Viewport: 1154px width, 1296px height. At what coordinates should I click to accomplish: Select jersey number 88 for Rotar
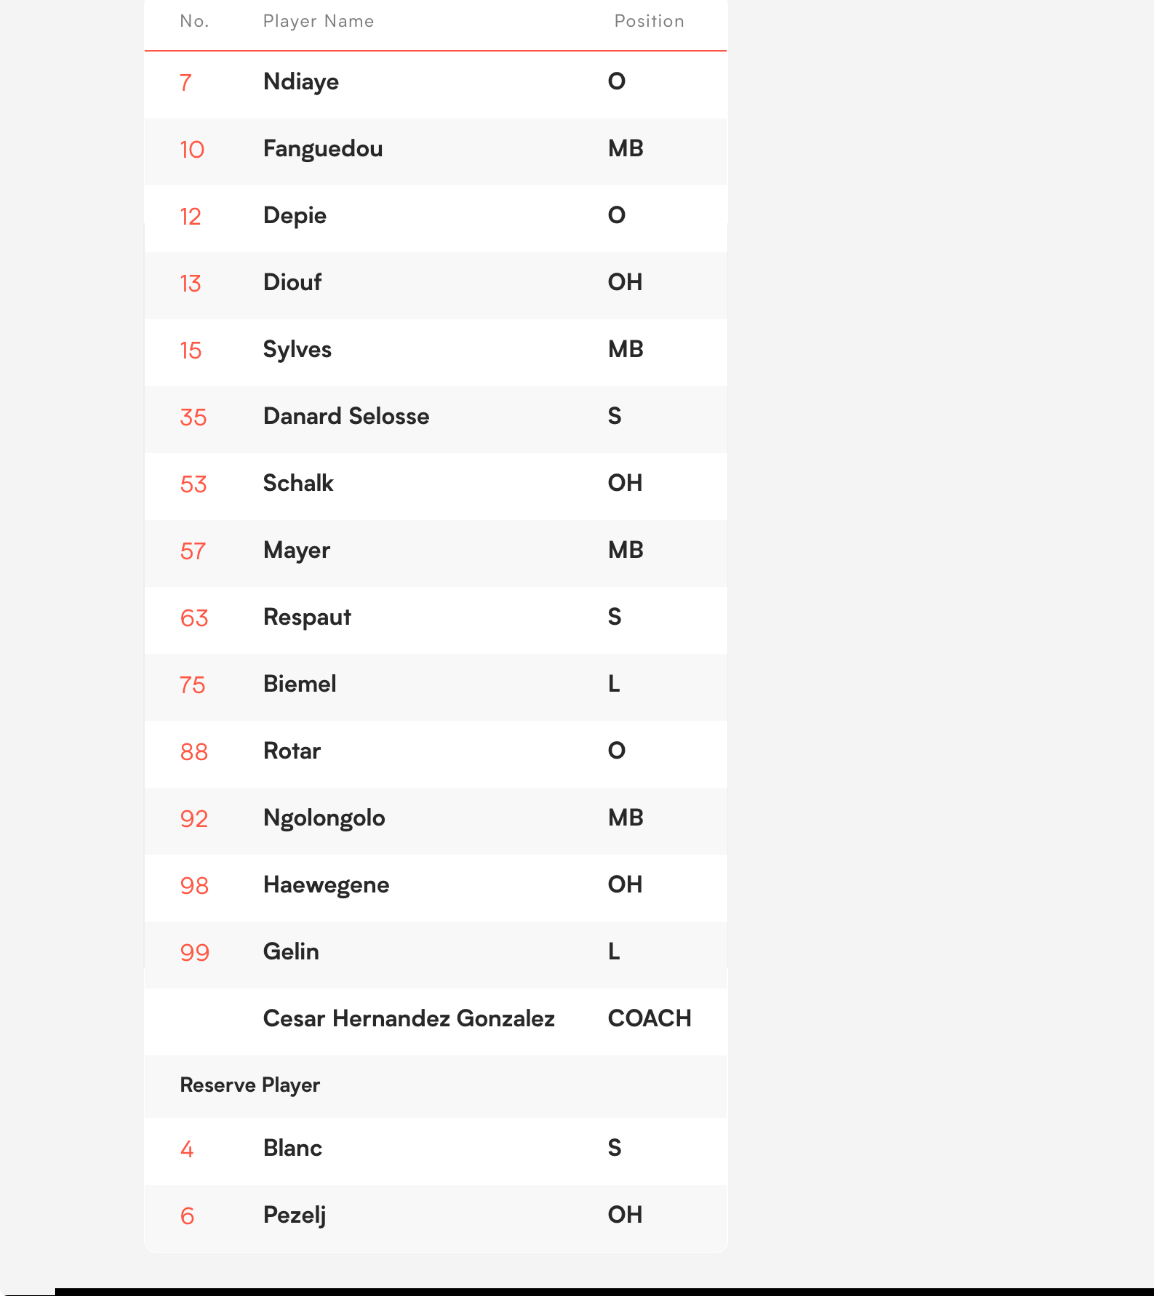coord(194,752)
